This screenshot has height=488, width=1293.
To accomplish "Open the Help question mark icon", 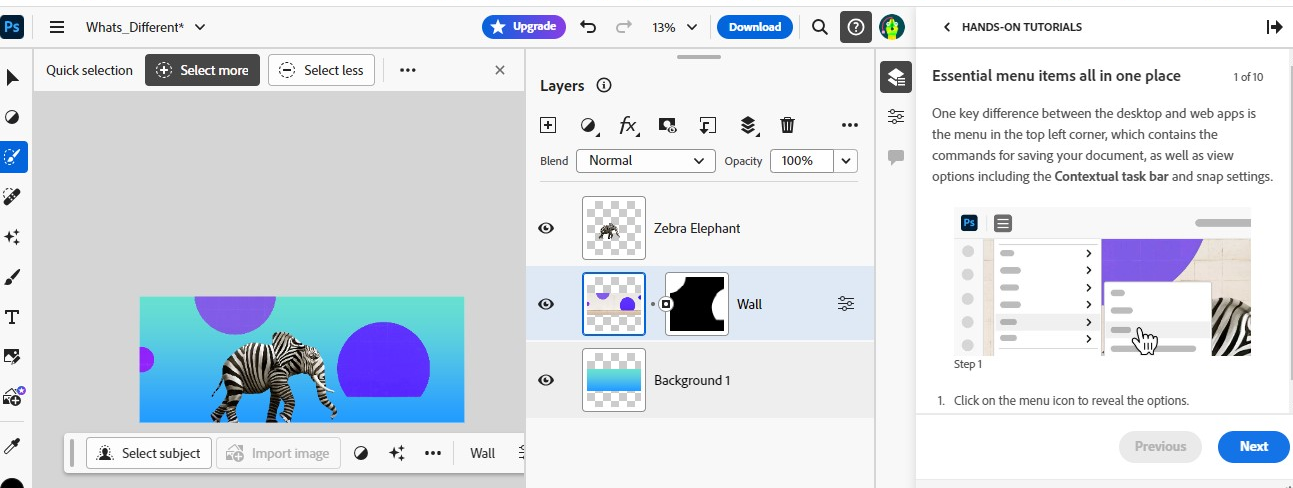I will 855,27.
